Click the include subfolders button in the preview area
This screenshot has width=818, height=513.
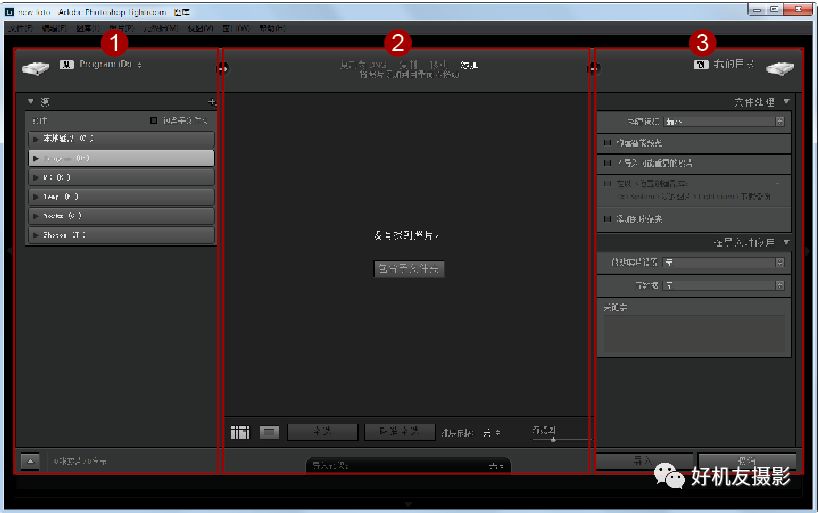tap(409, 269)
